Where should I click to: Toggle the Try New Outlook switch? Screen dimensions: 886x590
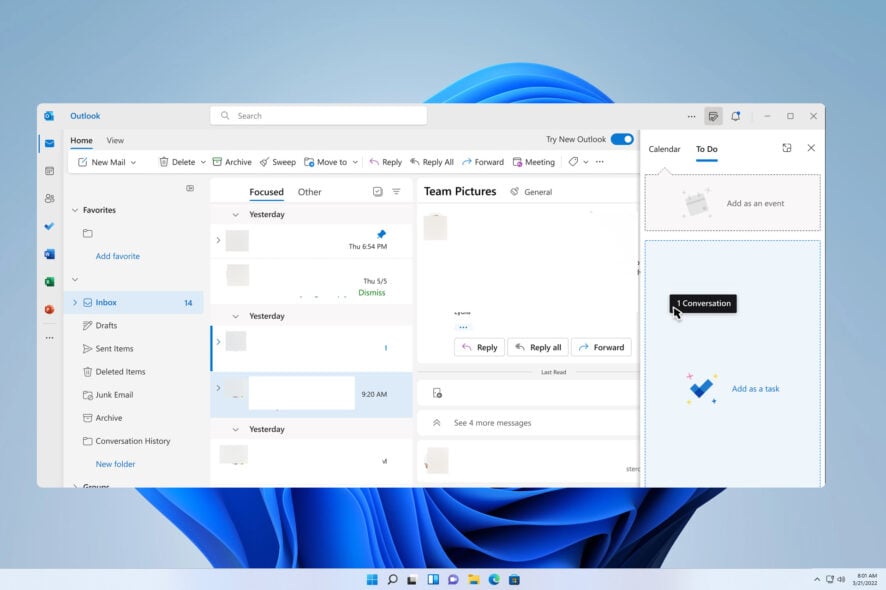620,141
